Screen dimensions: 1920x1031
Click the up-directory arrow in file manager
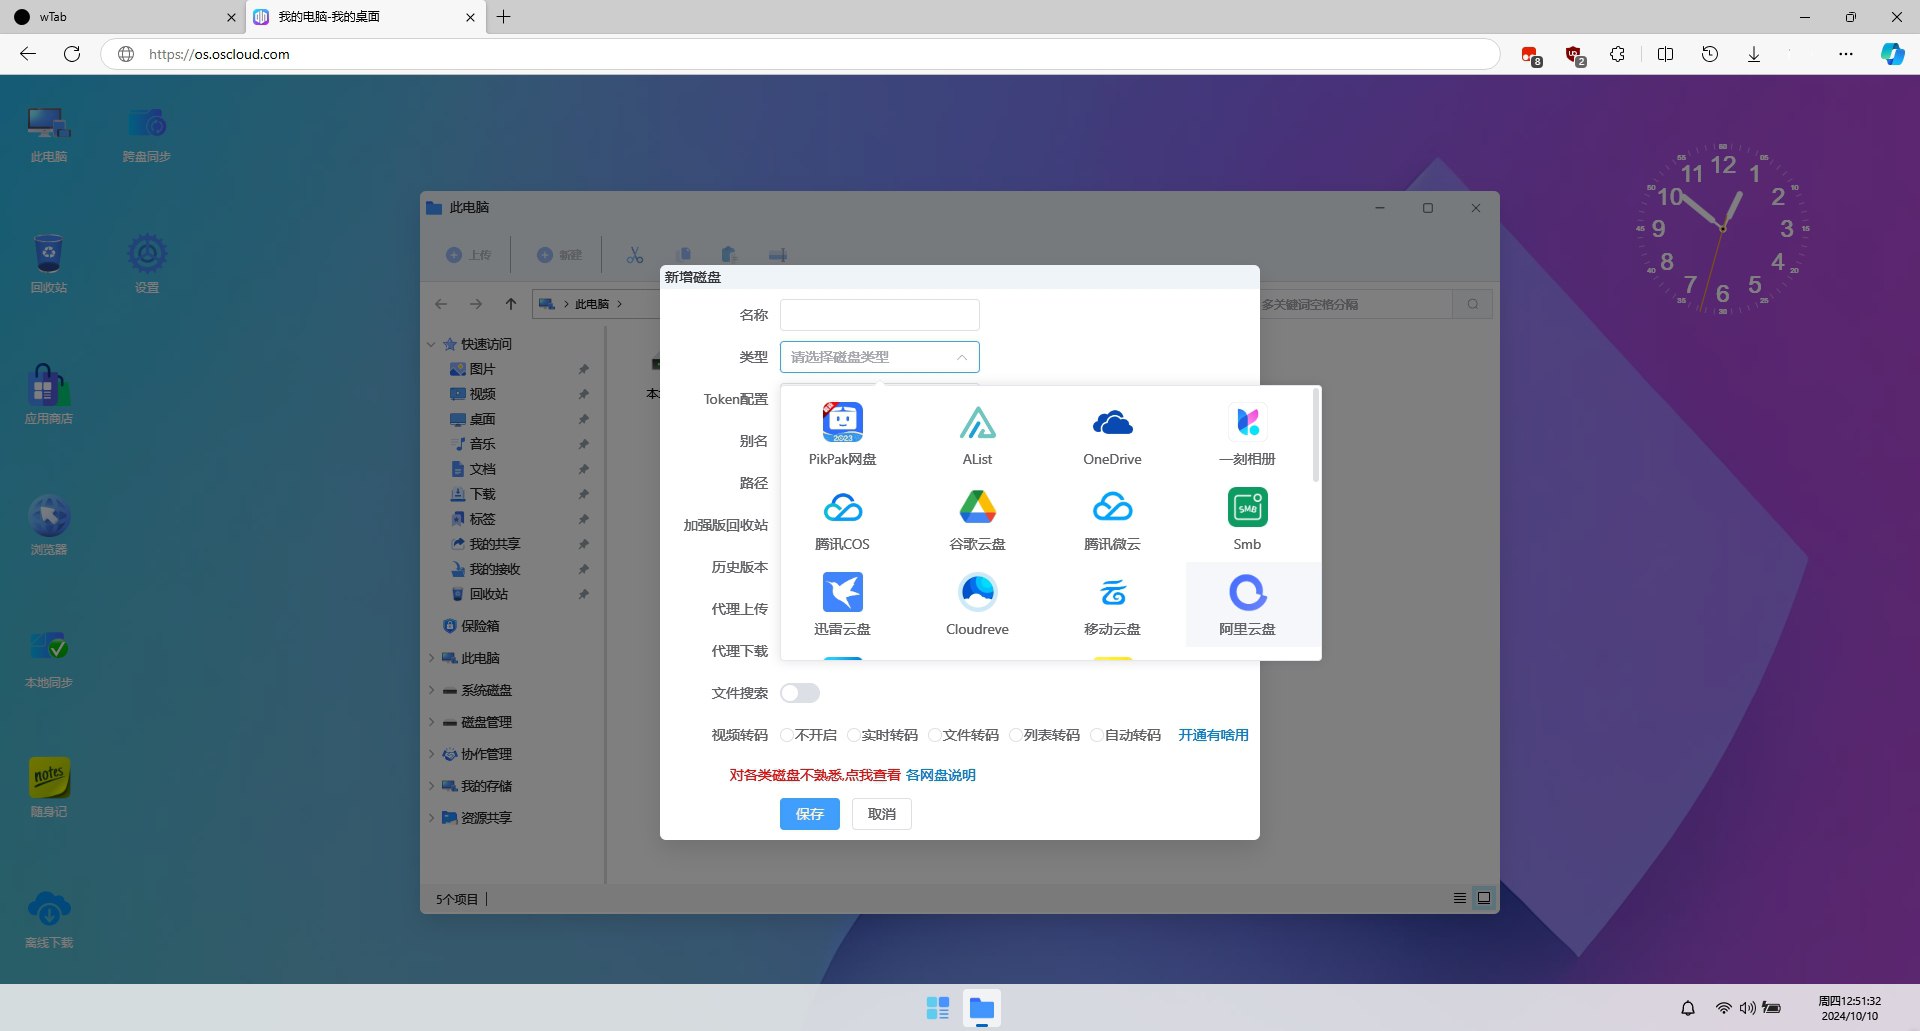coord(511,304)
